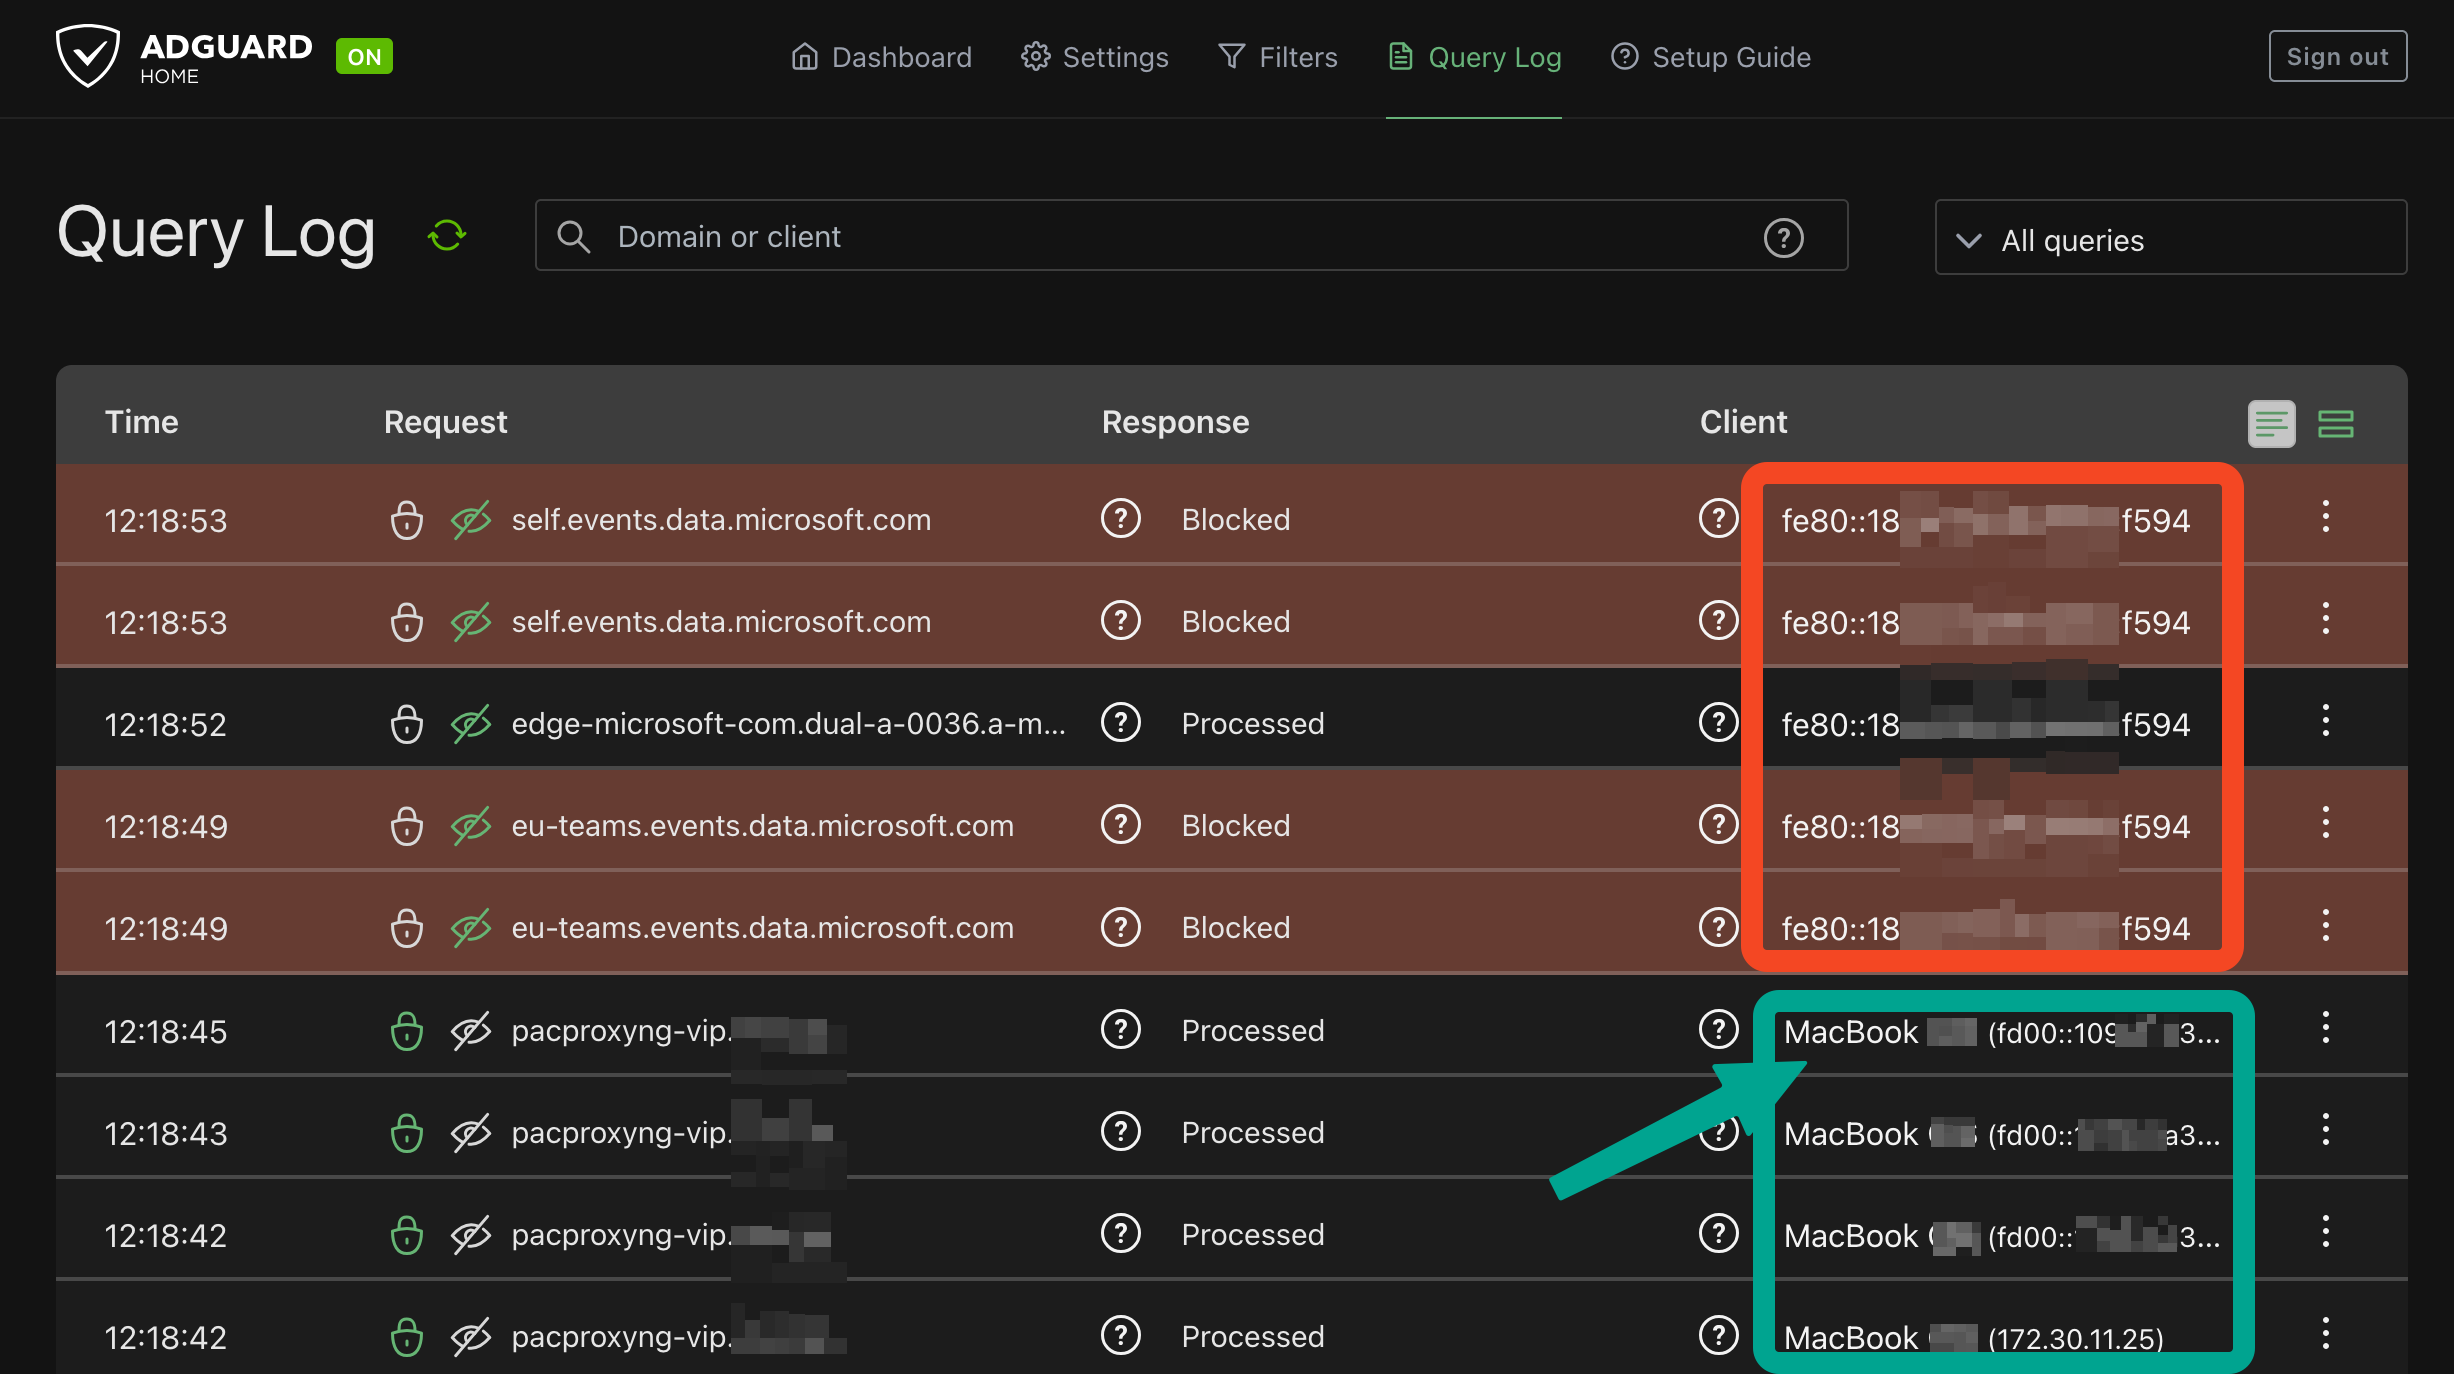
Task: Open three-dot menu on the first row
Action: tap(2326, 517)
